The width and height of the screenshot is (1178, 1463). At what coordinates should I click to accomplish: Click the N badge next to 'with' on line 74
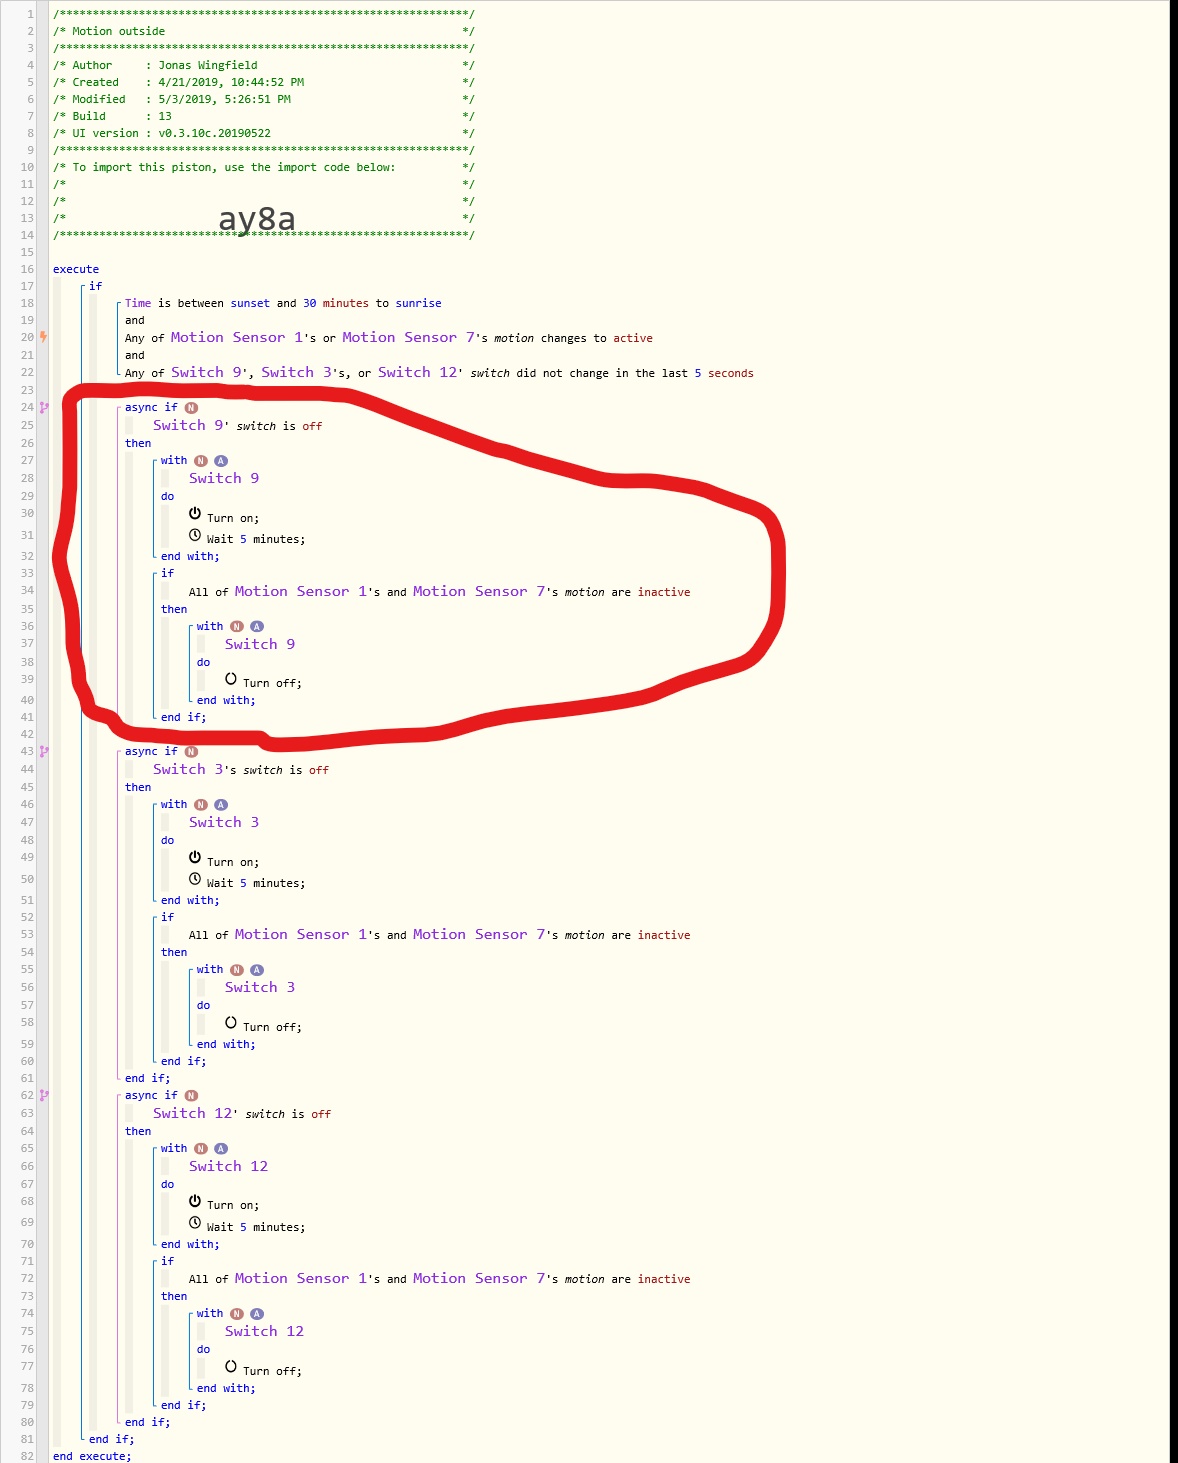pyautogui.click(x=237, y=1314)
